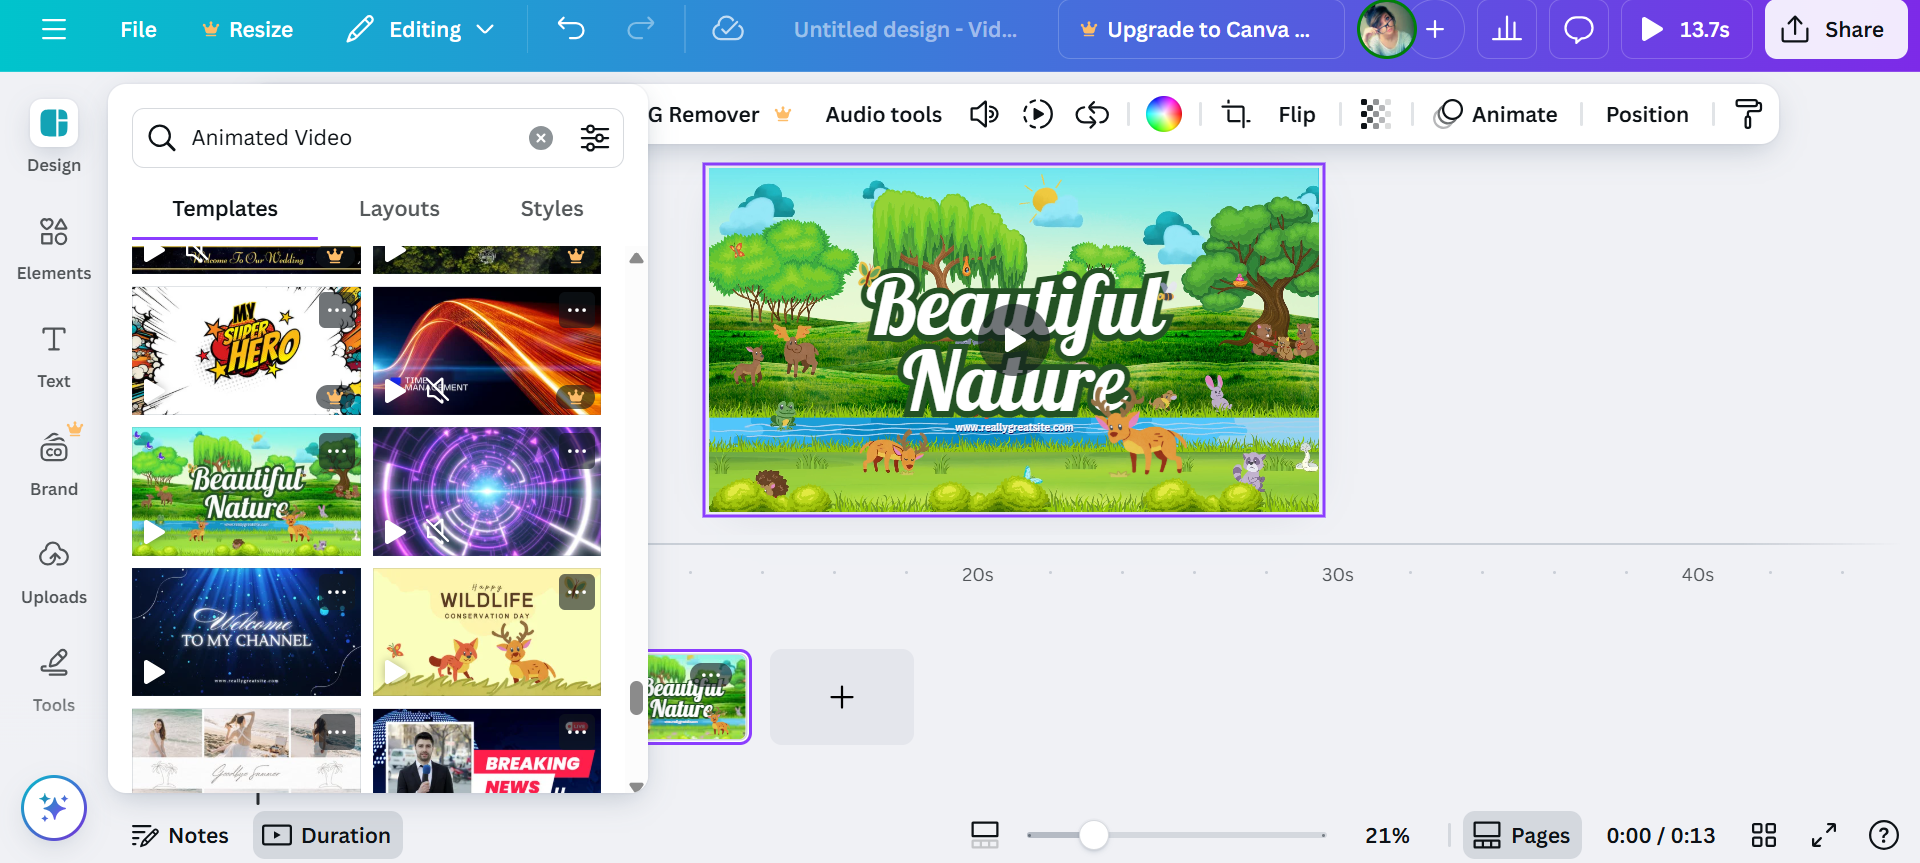Open the analytics bar chart icon
The image size is (1920, 863).
(x=1506, y=30)
